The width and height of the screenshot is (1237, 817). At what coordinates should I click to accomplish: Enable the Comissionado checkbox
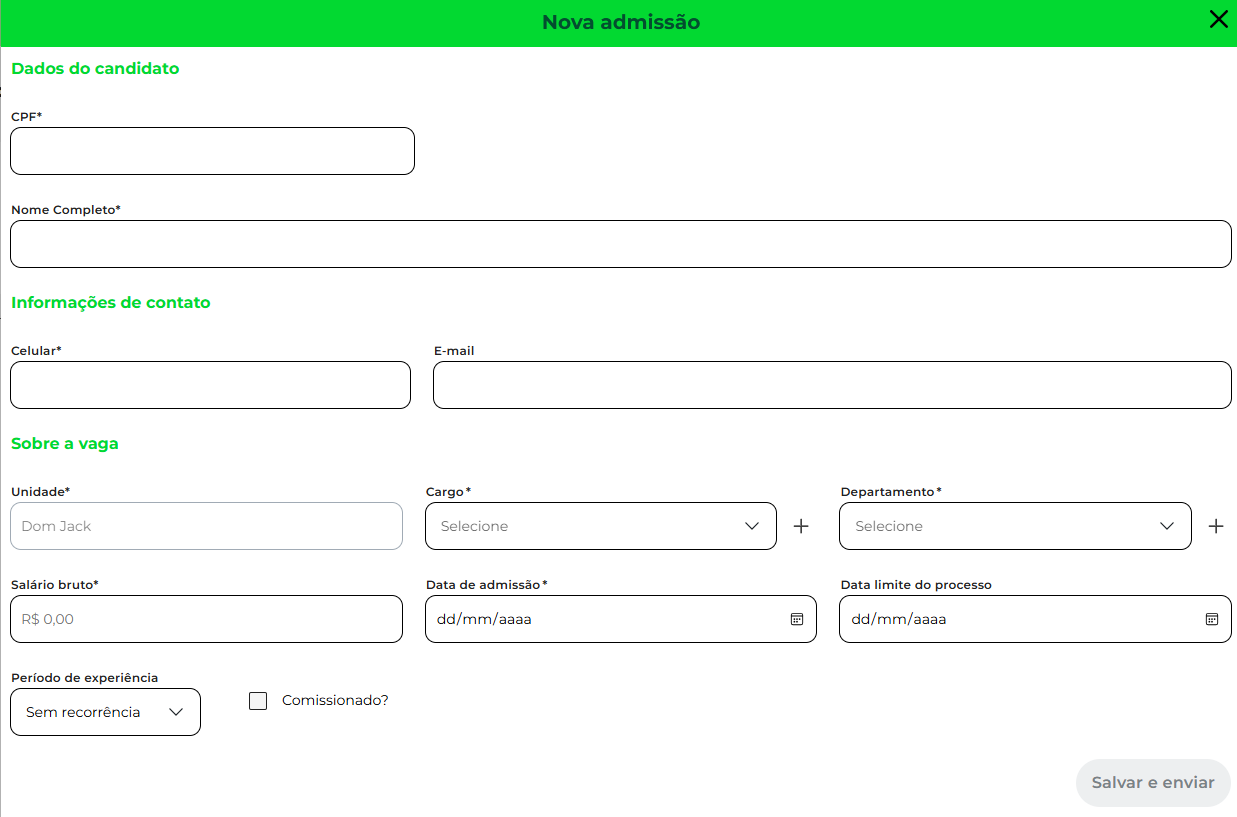coord(258,701)
